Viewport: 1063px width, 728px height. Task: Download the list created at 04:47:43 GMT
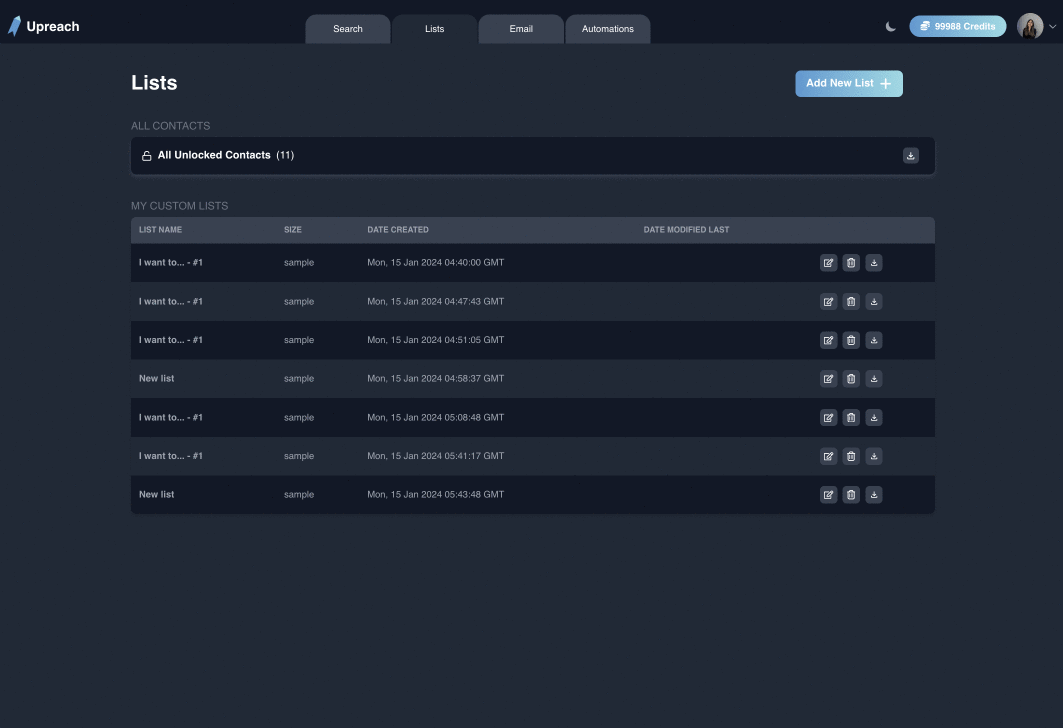(874, 302)
